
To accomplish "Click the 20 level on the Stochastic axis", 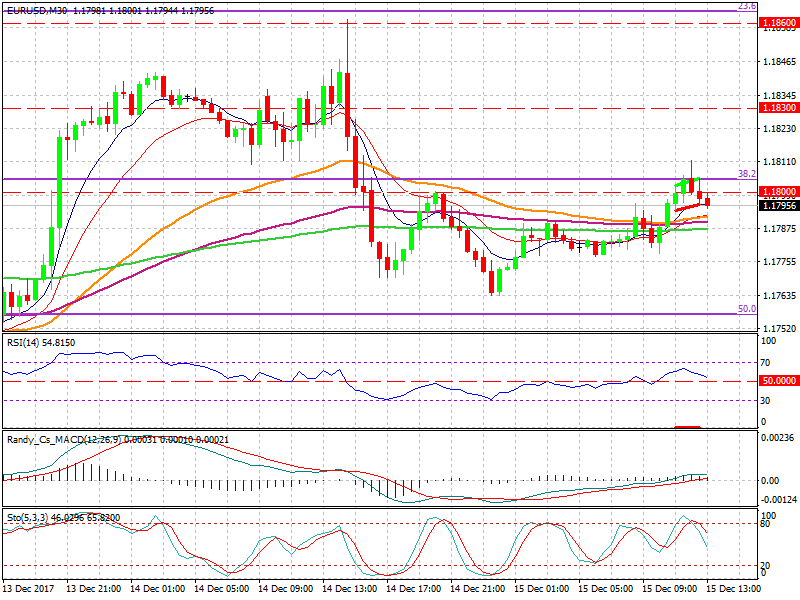I will click(765, 565).
